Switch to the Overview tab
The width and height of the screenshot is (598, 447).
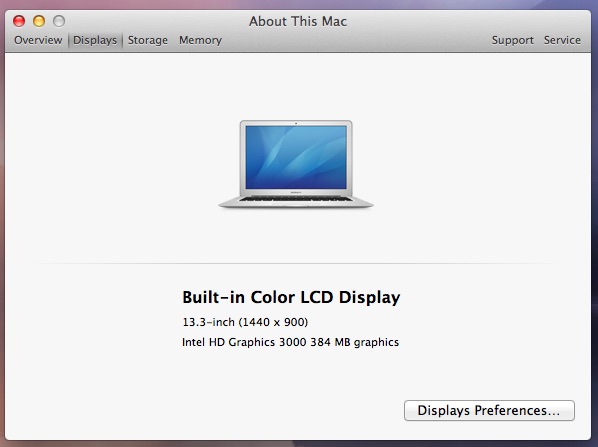(38, 40)
